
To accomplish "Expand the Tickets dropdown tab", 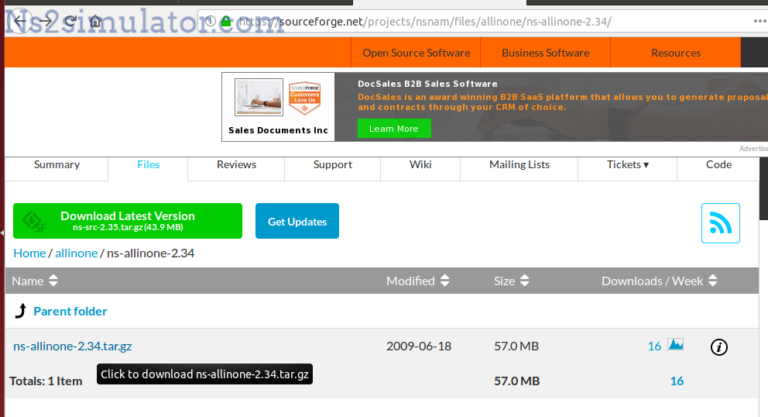I will click(x=627, y=165).
